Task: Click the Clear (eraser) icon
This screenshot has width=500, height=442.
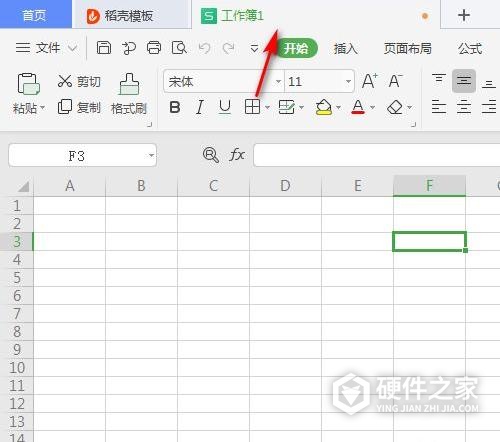Action: 395,107
